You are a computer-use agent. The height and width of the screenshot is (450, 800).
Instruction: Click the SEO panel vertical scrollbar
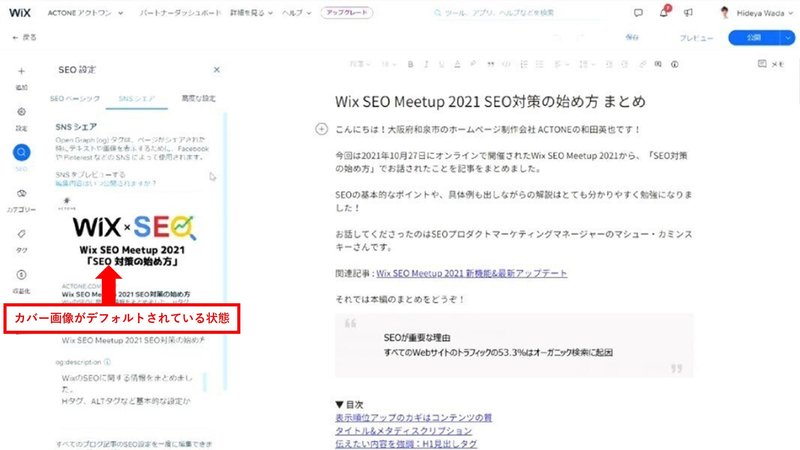224,250
